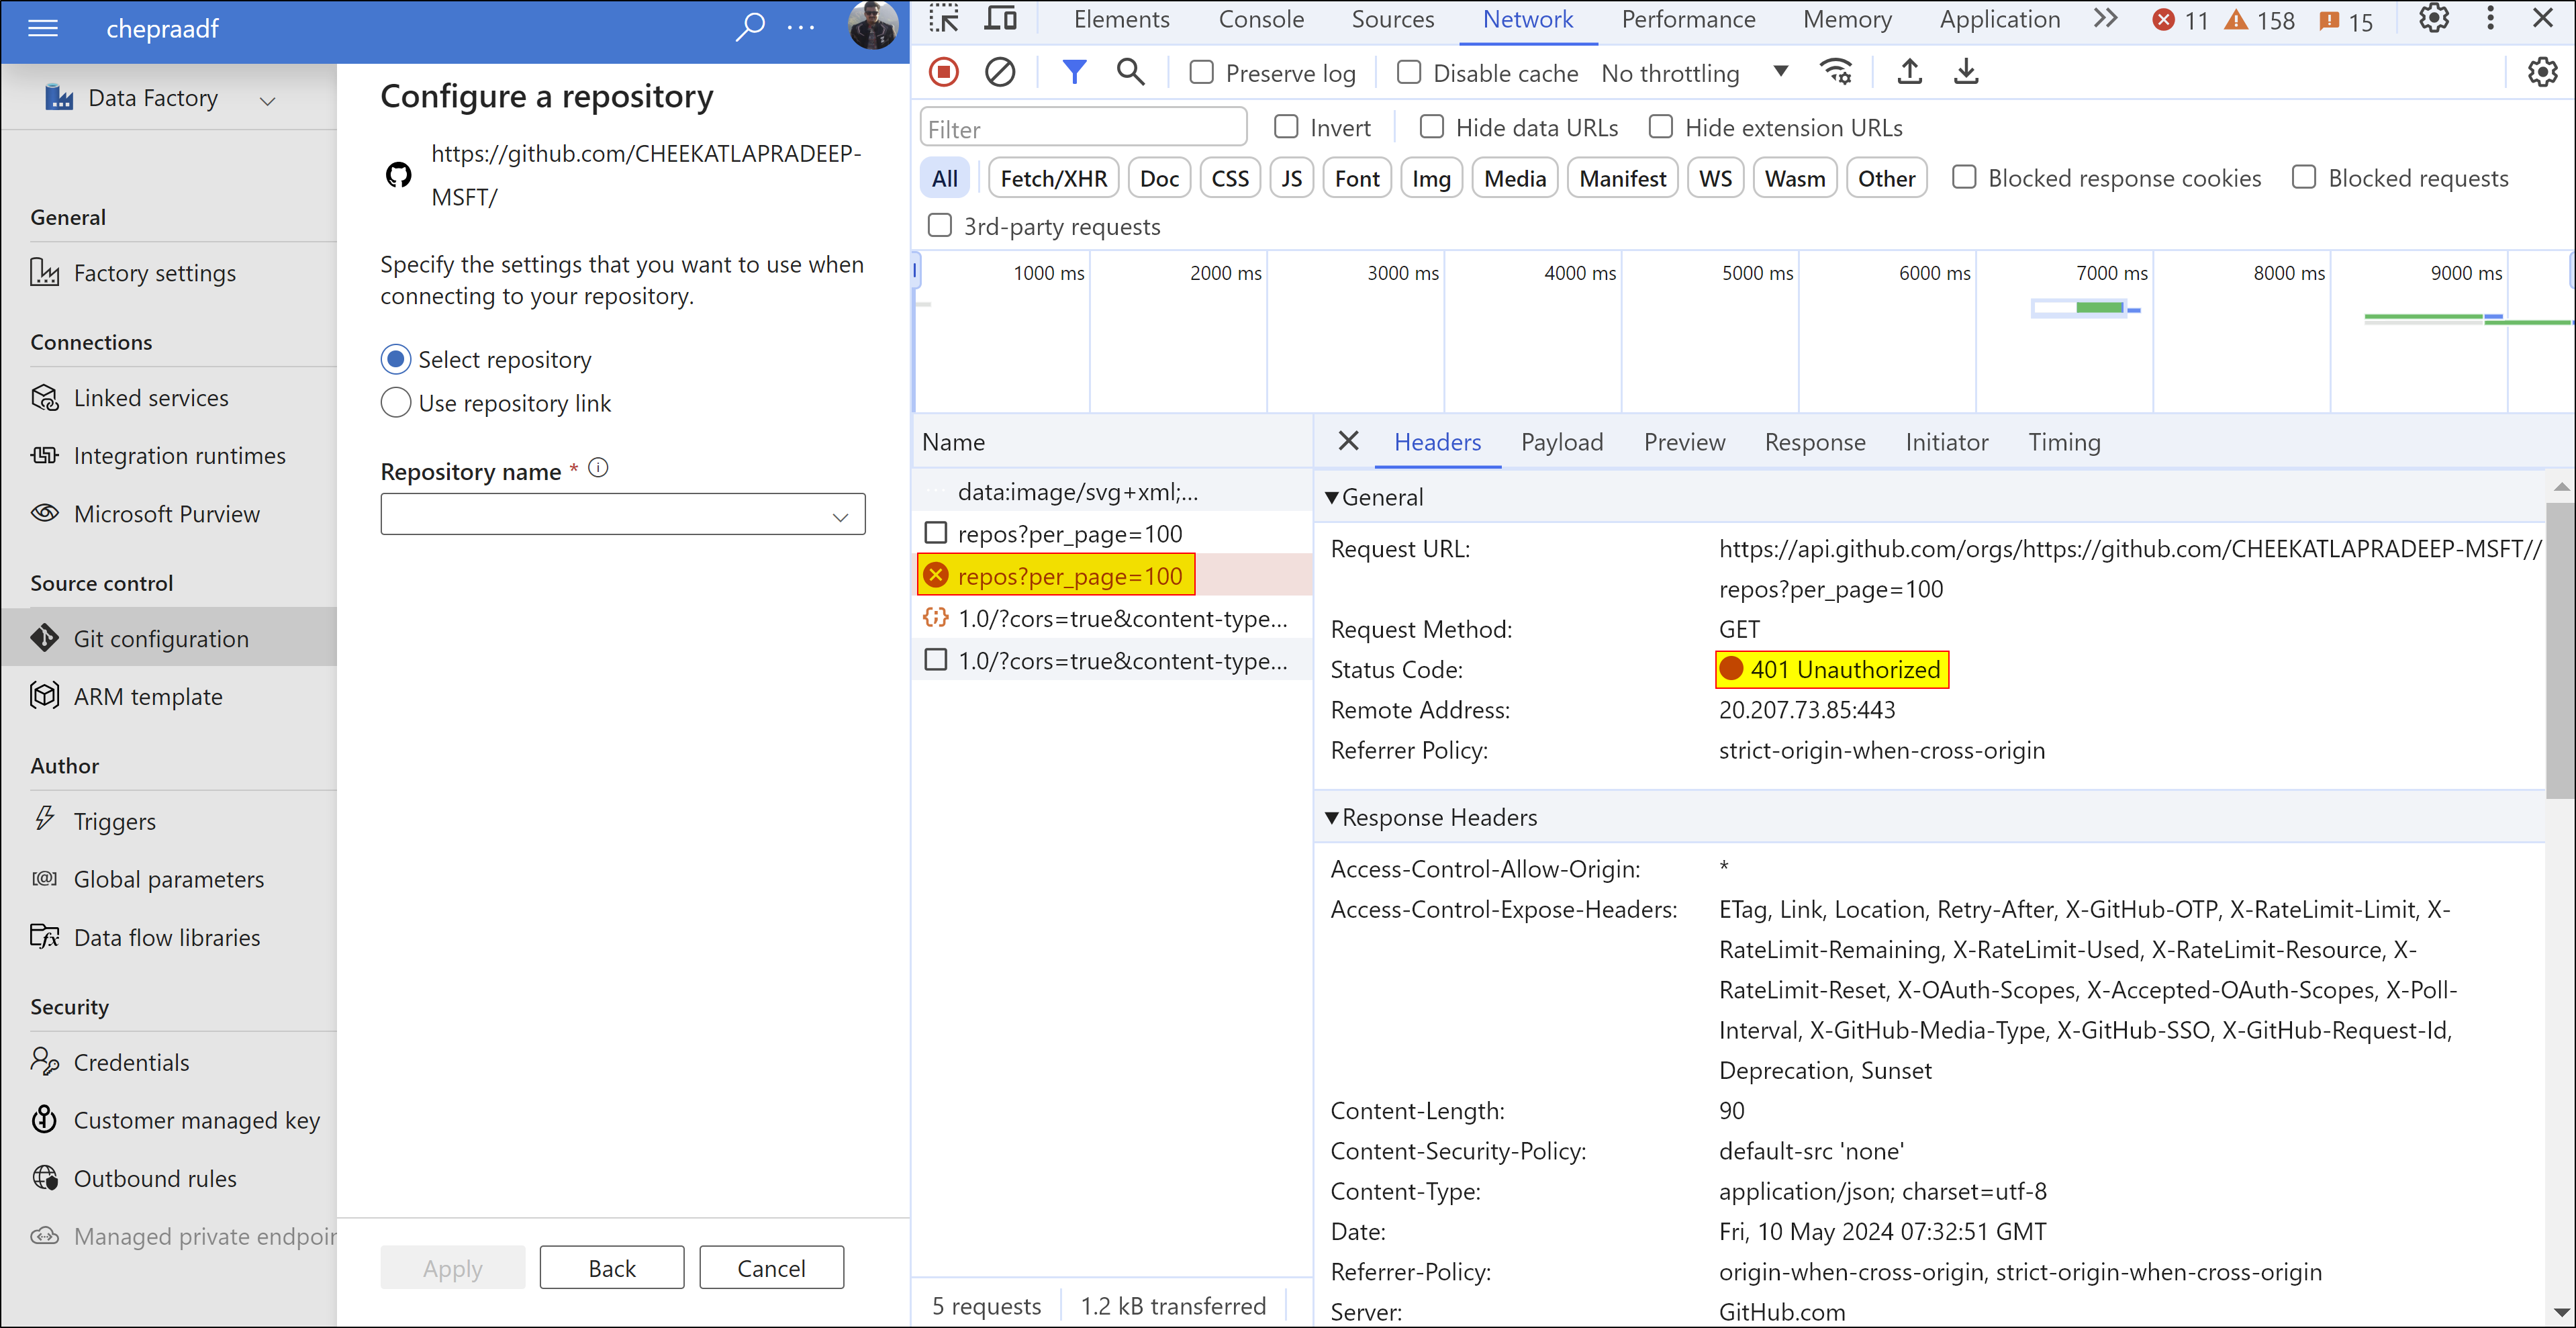Show more DevTools tabs chevron
This screenshot has height=1328, width=2576.
(x=2105, y=19)
